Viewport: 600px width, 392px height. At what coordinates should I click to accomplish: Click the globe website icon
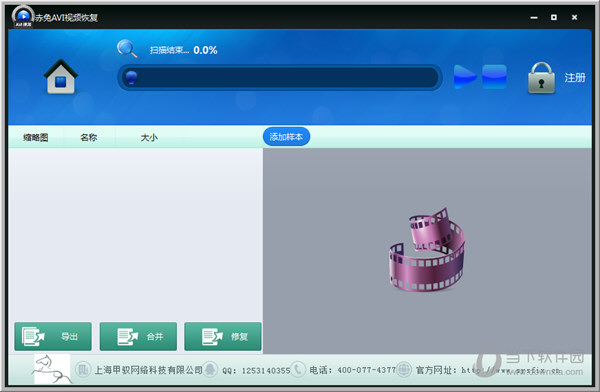pos(404,369)
